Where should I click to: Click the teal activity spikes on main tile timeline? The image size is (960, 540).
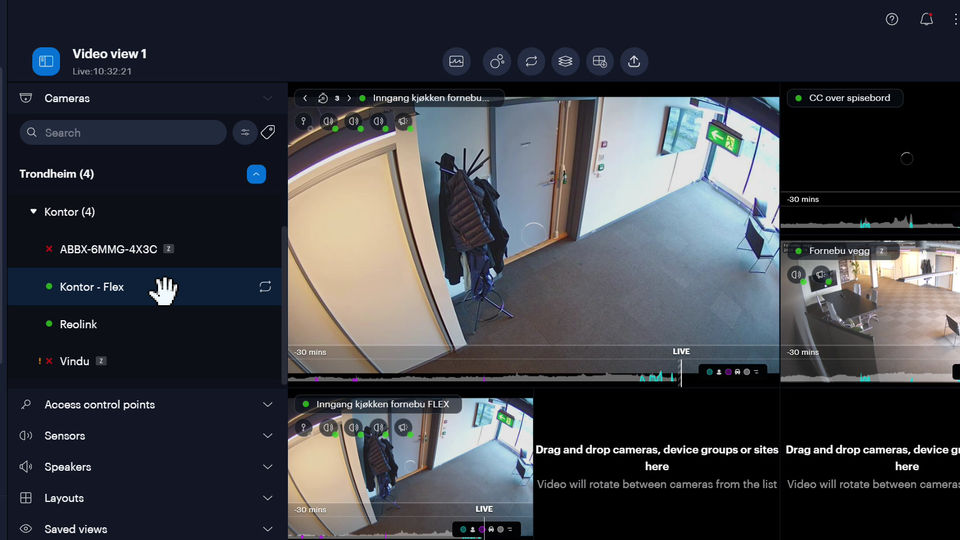click(x=656, y=377)
